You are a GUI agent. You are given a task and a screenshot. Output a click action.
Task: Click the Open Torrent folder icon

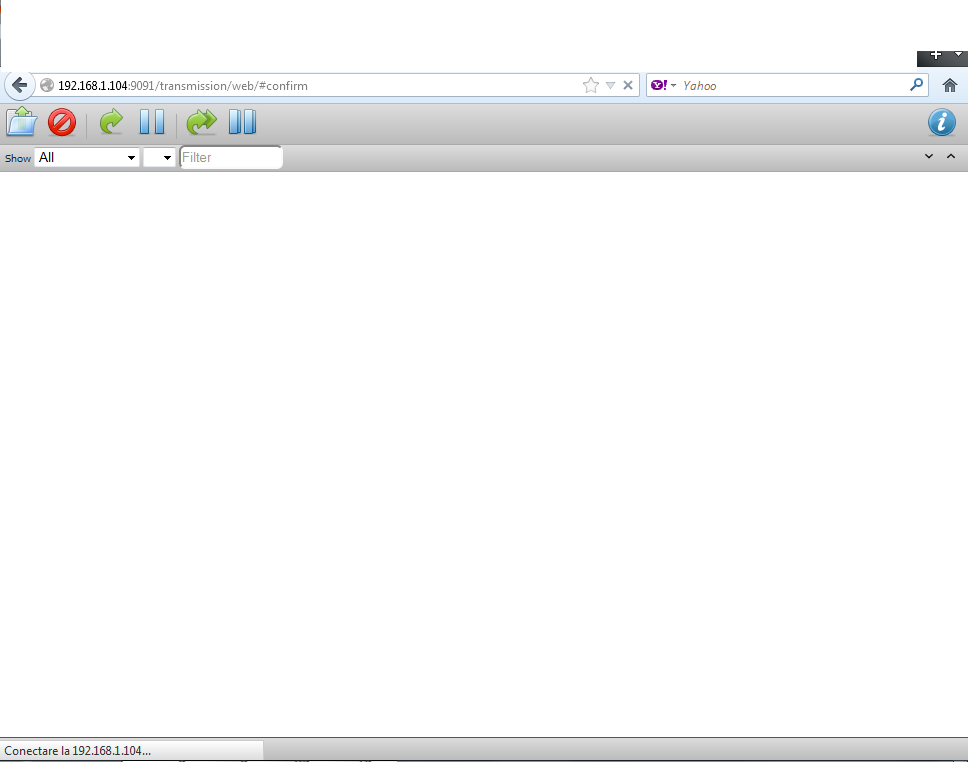21,122
